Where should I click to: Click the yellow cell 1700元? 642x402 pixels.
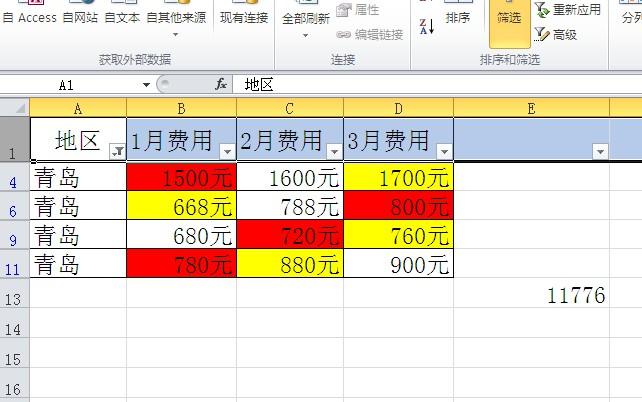[398, 177]
